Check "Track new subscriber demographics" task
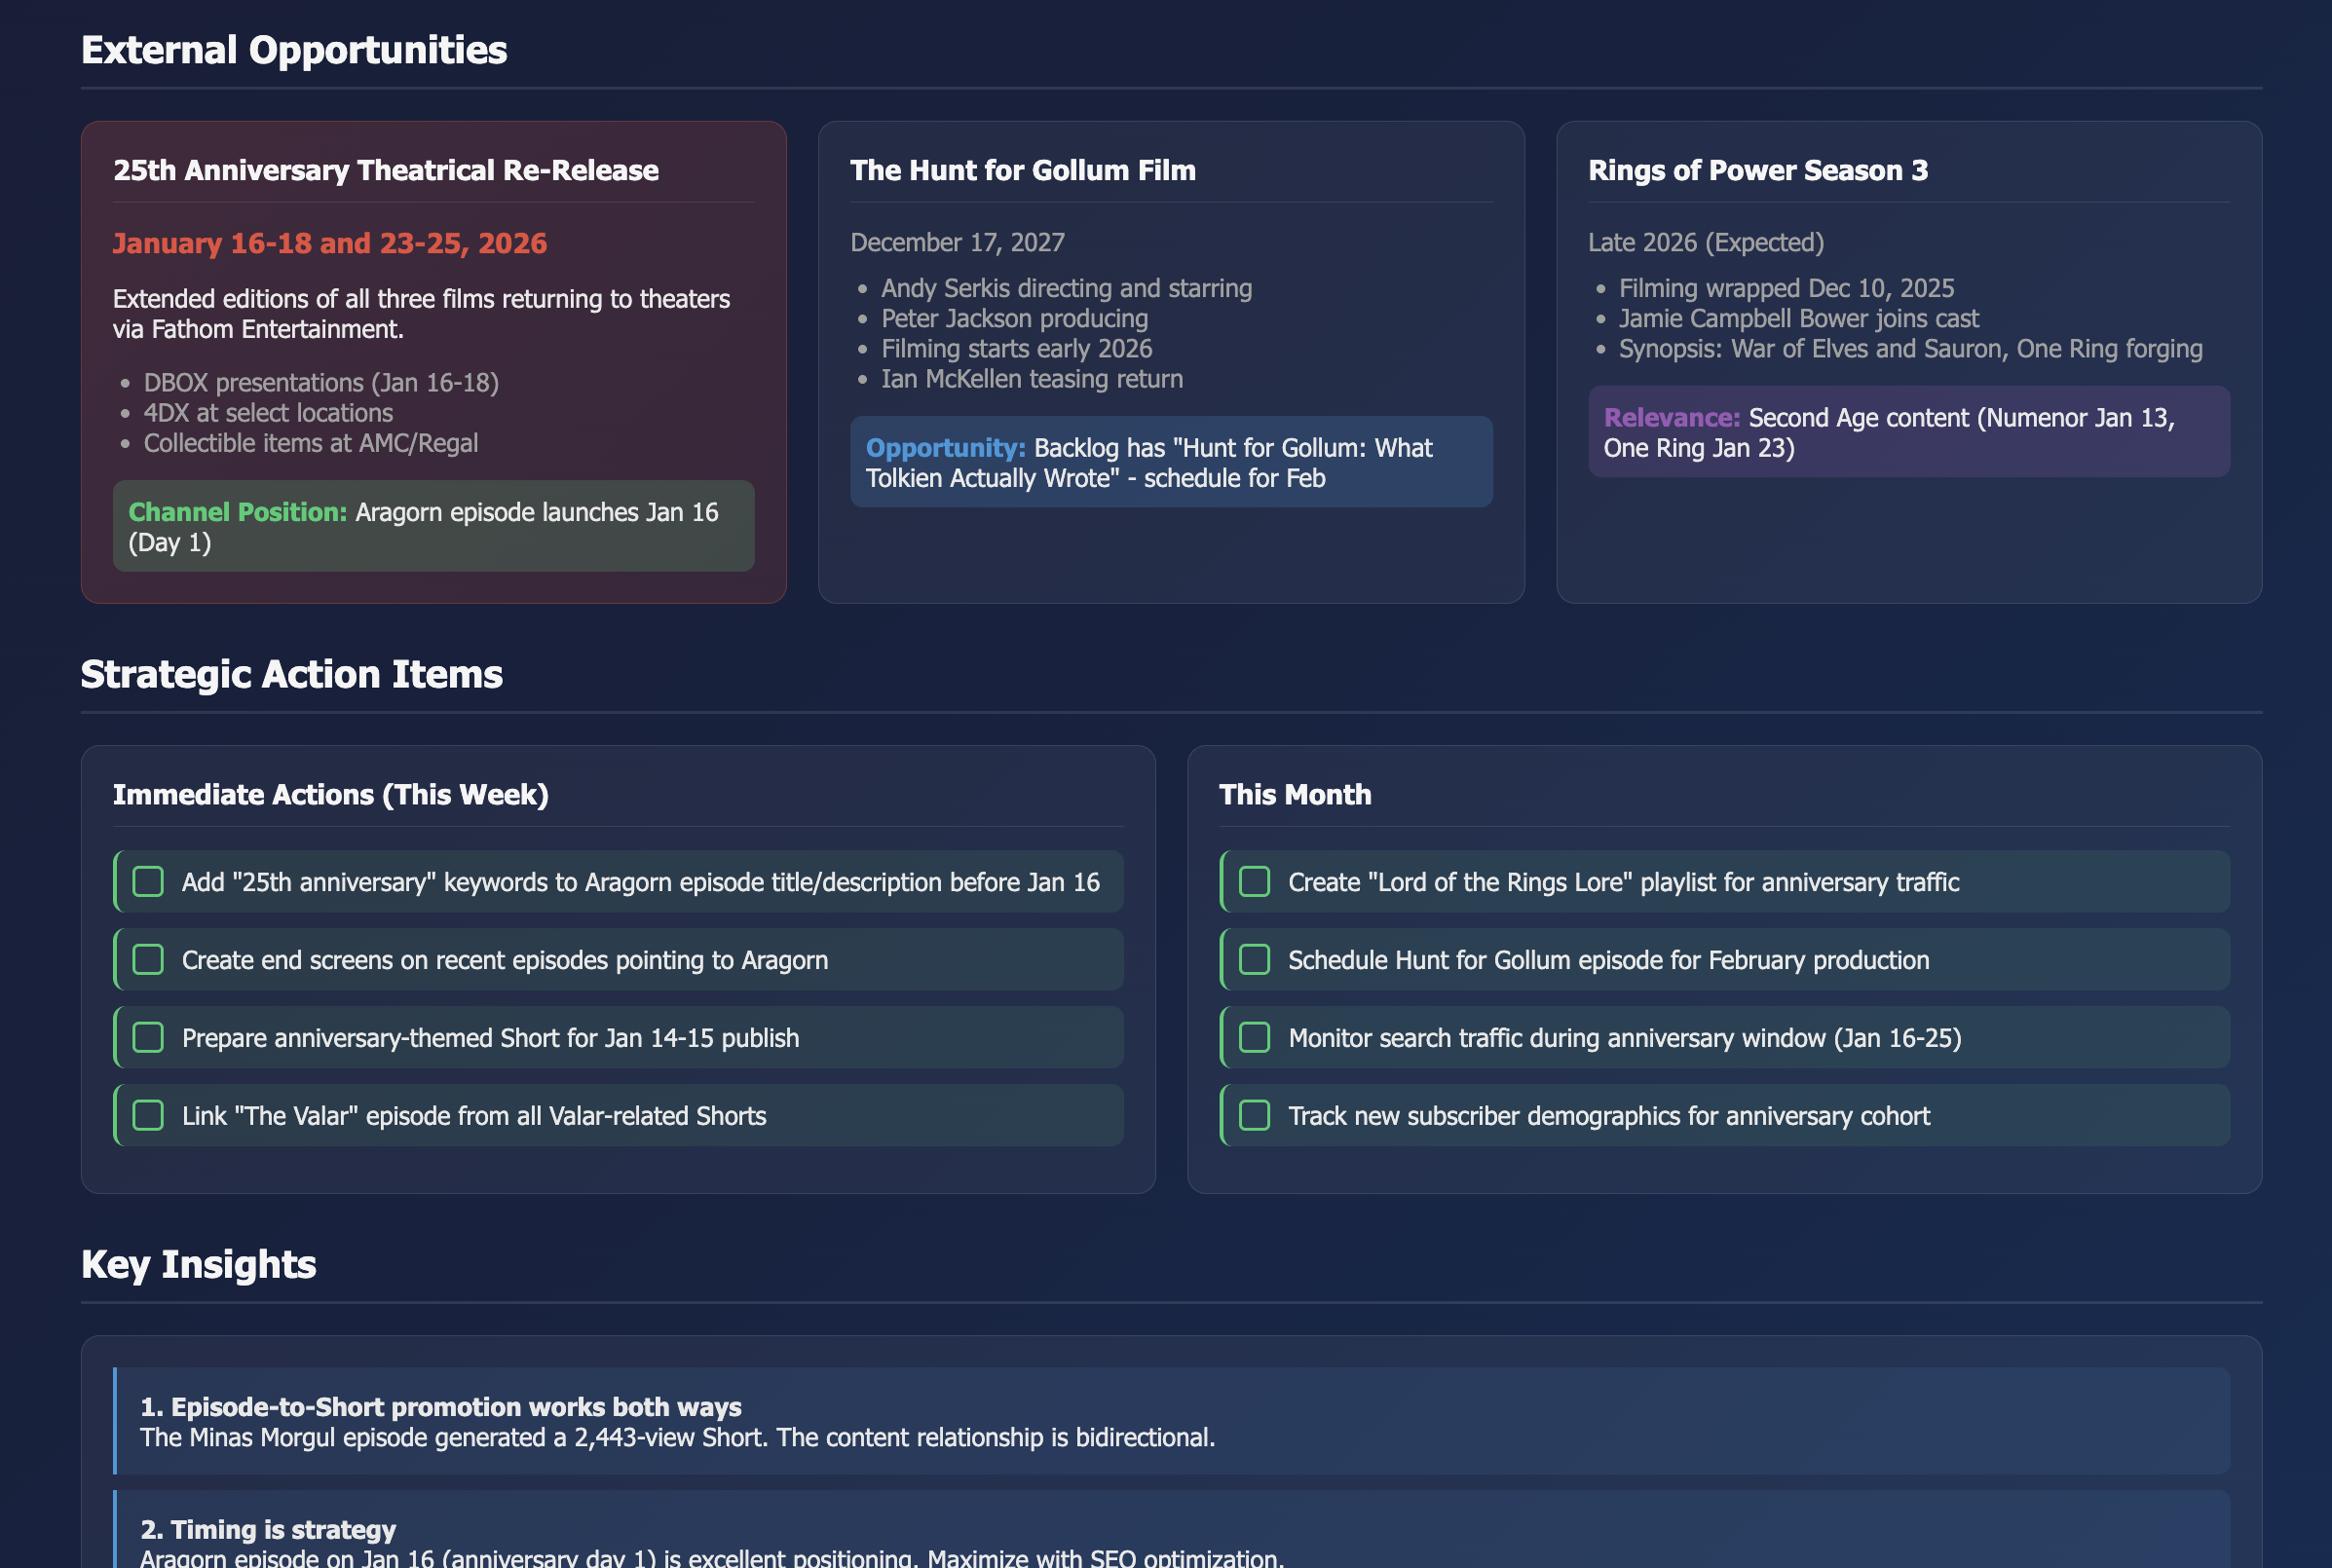Viewport: 2332px width, 1568px height. coord(1254,1115)
